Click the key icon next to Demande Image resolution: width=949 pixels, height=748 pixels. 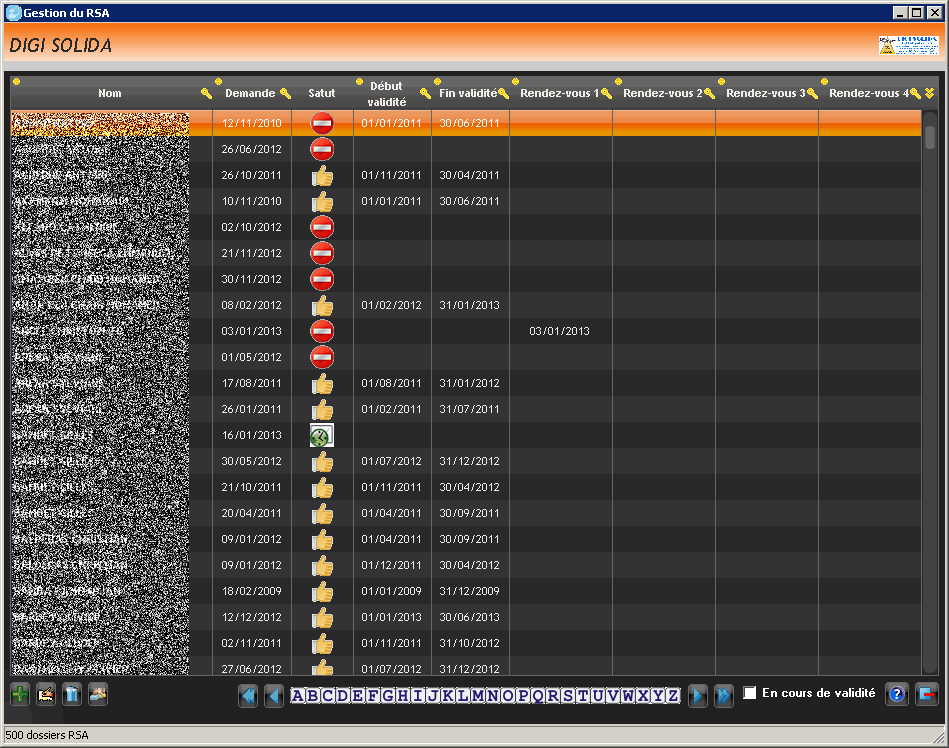coord(285,93)
